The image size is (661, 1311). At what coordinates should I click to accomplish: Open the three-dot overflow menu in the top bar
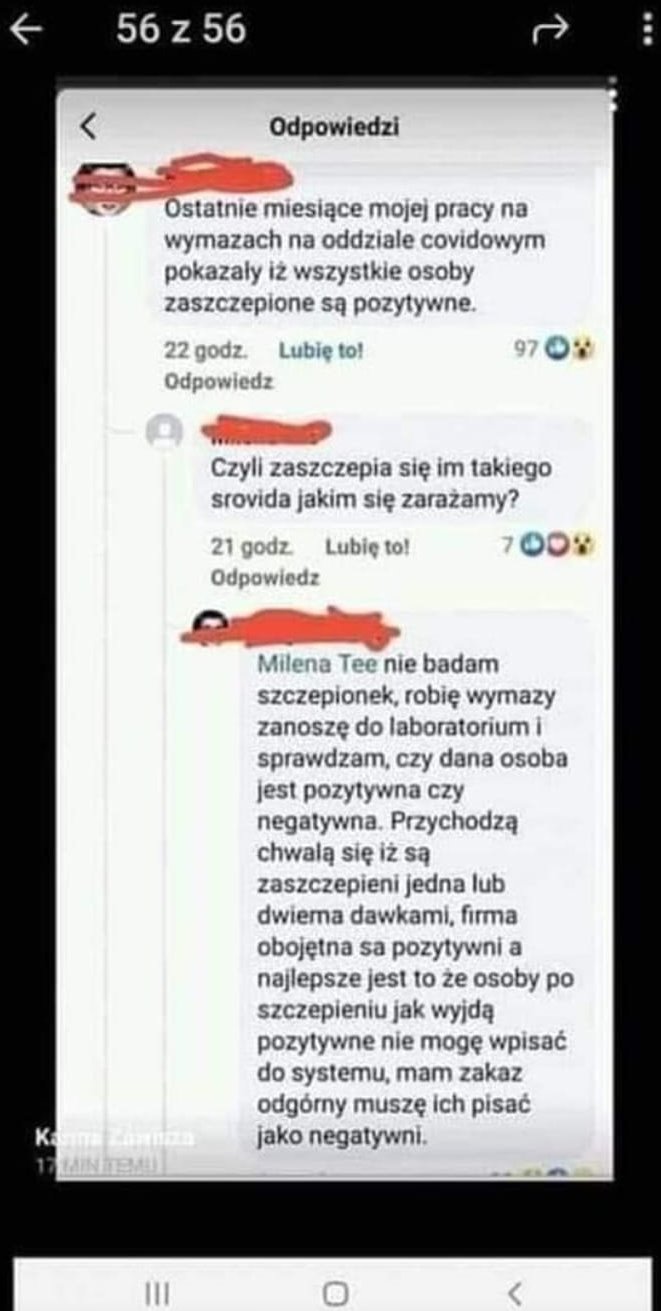[646, 31]
